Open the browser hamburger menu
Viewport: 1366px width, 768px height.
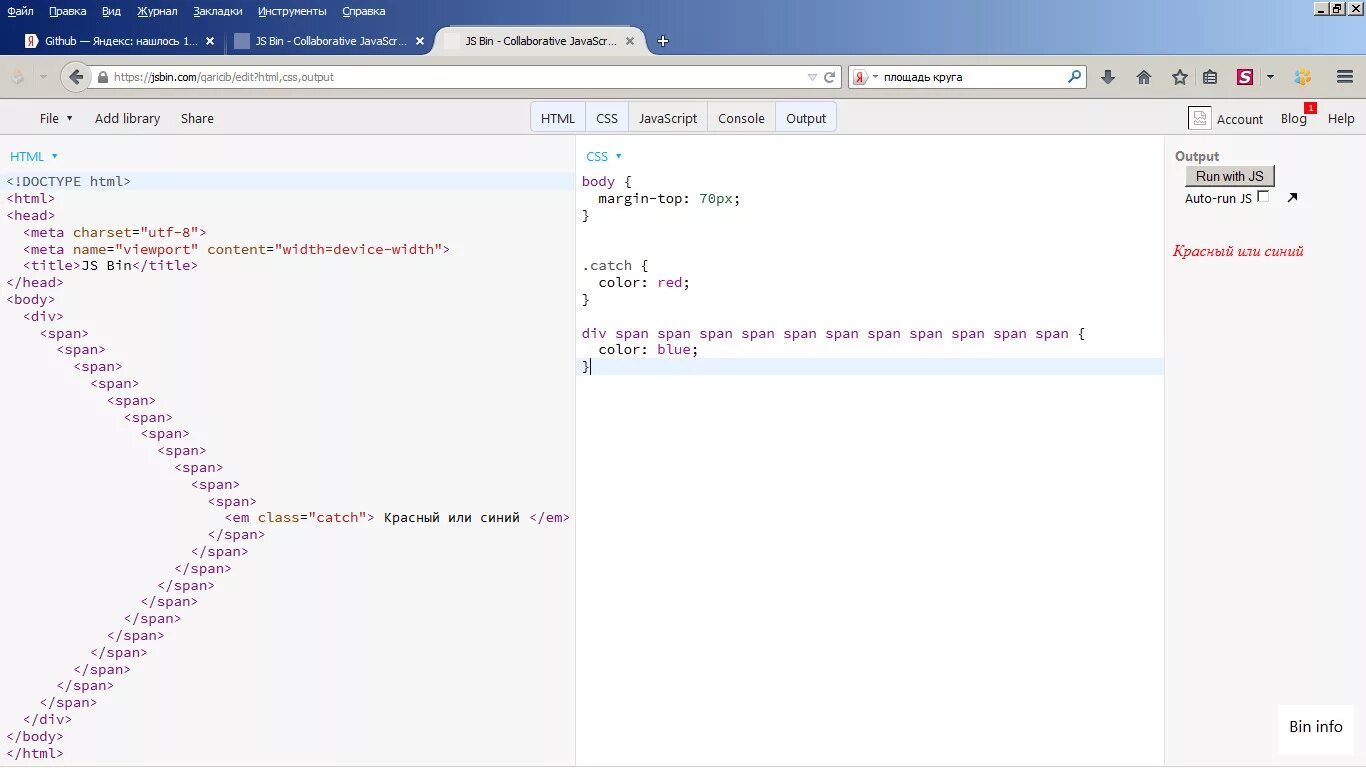pos(1345,77)
